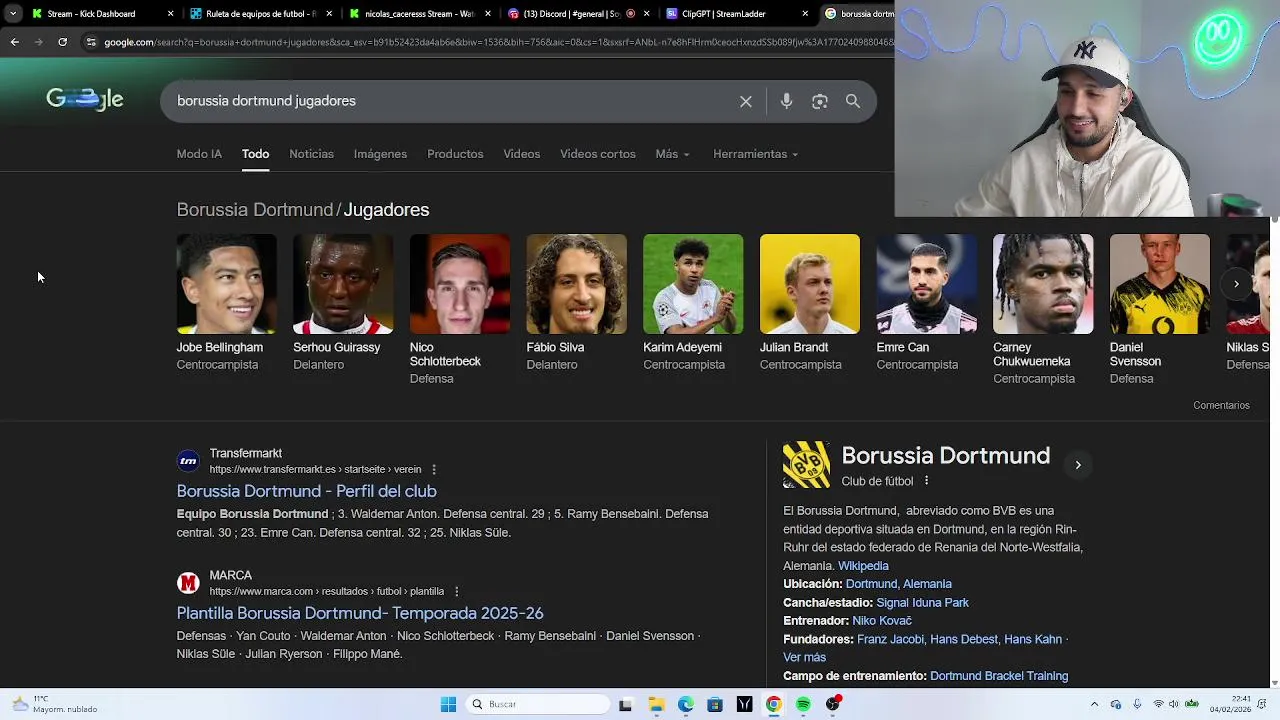Screen dimensions: 1280x720
Task: Go back to previous page in browser
Action: pyautogui.click(x=14, y=42)
